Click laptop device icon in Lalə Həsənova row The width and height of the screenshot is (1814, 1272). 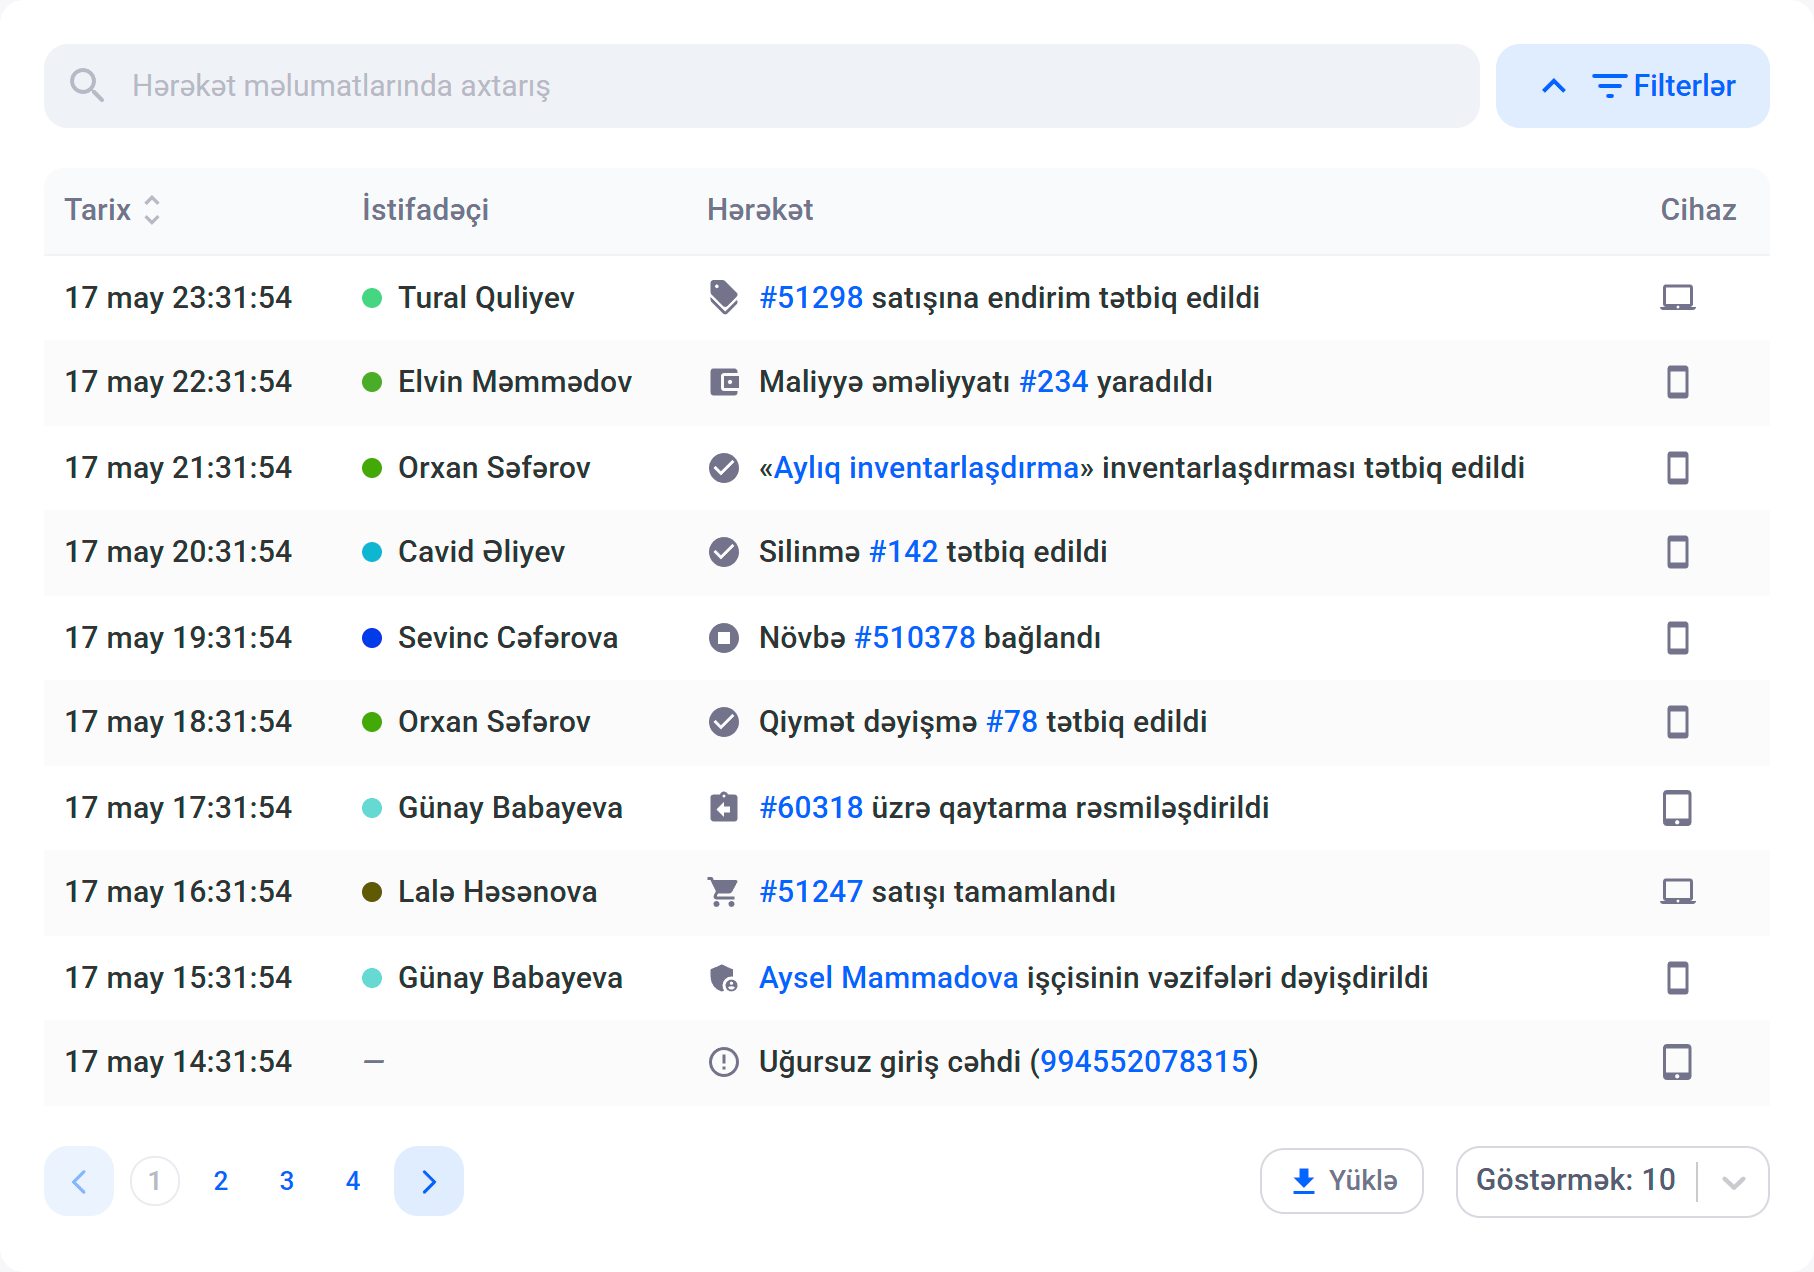tap(1678, 892)
